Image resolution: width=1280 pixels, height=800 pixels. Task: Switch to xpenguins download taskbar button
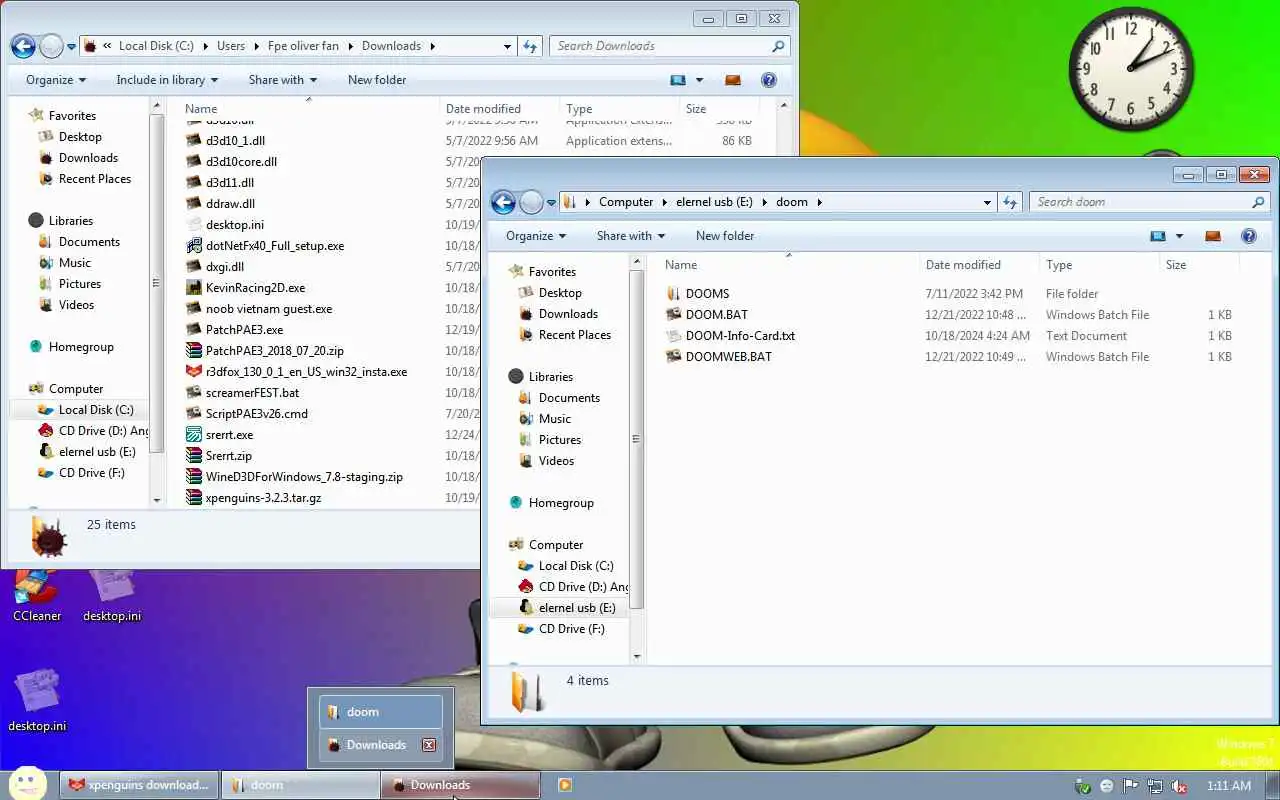coord(139,785)
